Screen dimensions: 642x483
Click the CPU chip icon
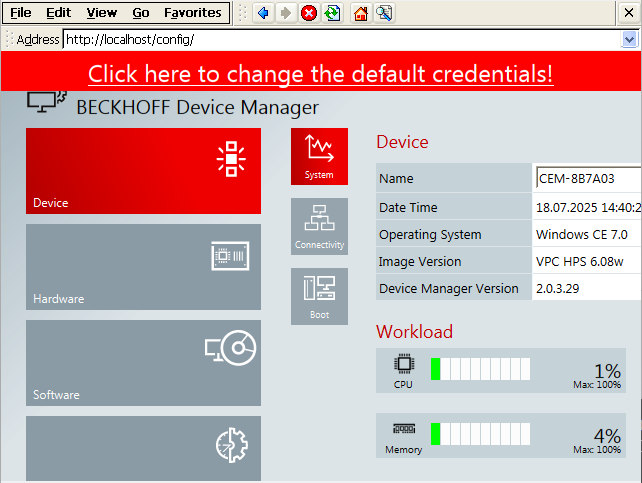pos(404,363)
